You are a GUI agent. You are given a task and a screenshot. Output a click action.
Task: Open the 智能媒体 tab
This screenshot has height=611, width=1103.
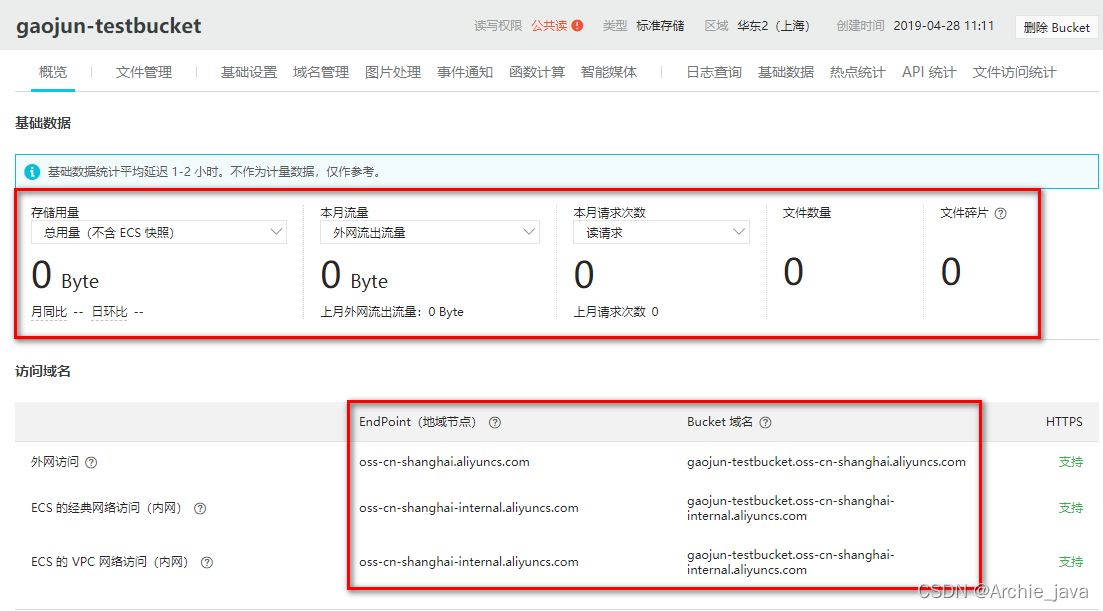pyautogui.click(x=609, y=72)
